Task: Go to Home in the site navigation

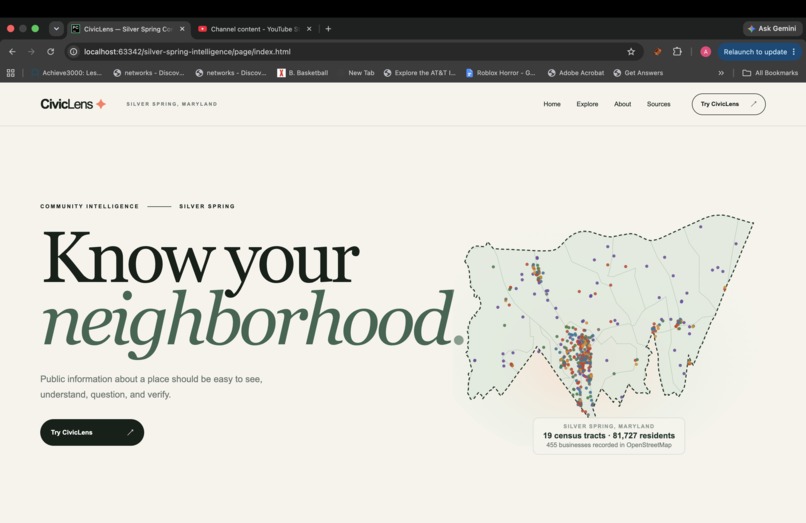Action: click(x=552, y=104)
